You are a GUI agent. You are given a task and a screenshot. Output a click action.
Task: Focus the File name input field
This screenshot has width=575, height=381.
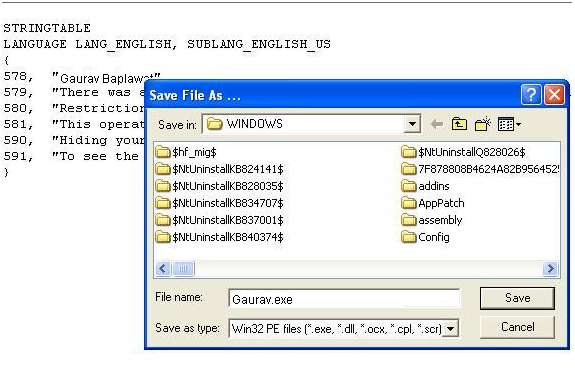(x=344, y=299)
